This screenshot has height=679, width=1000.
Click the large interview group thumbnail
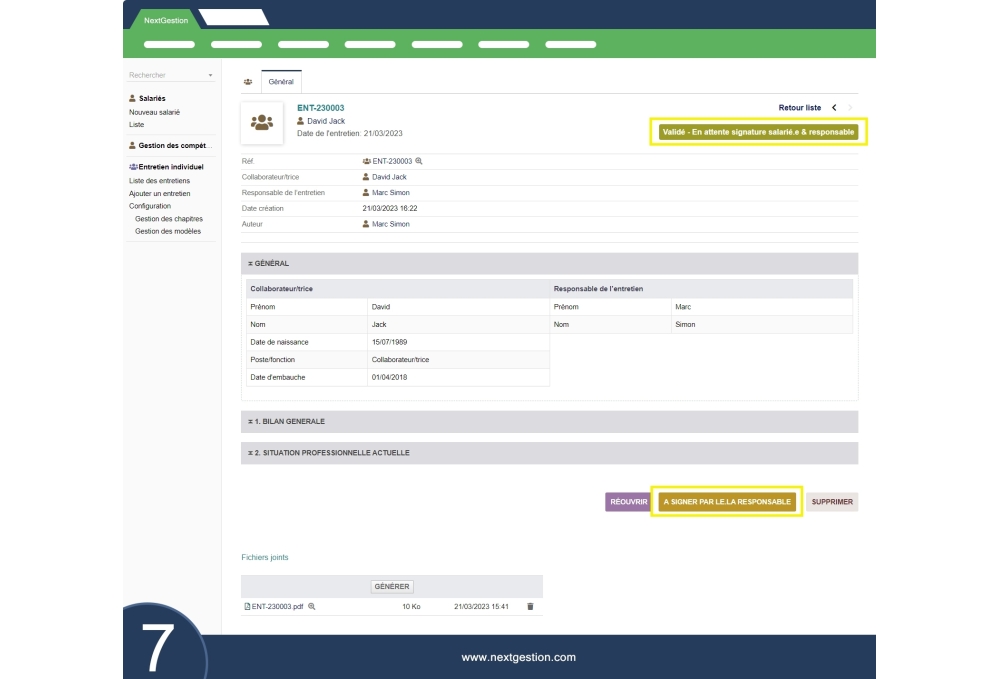[262, 122]
